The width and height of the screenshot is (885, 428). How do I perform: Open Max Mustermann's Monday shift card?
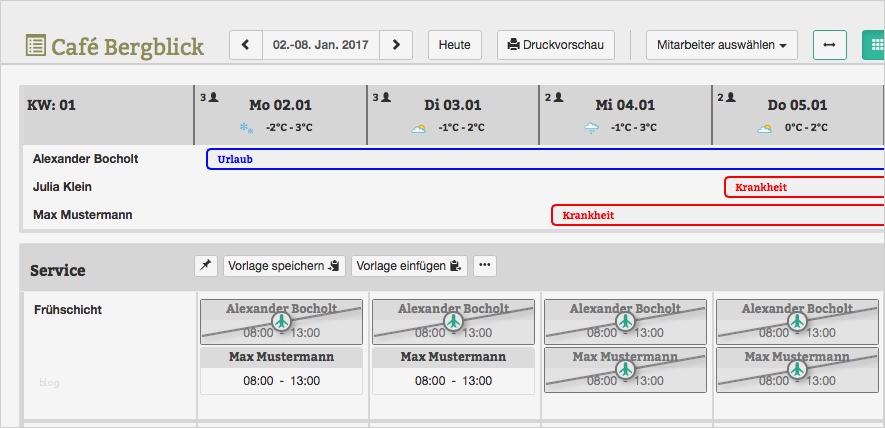pos(282,370)
